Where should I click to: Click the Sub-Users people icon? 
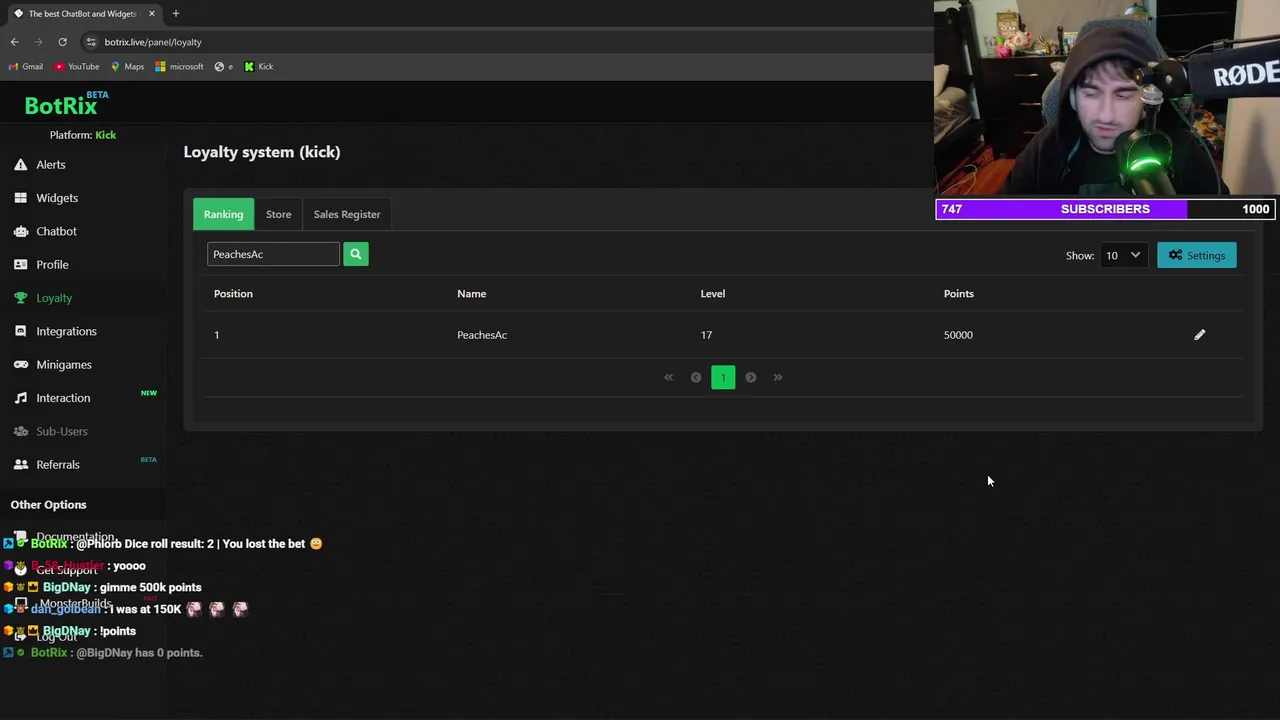pyautogui.click(x=20, y=431)
